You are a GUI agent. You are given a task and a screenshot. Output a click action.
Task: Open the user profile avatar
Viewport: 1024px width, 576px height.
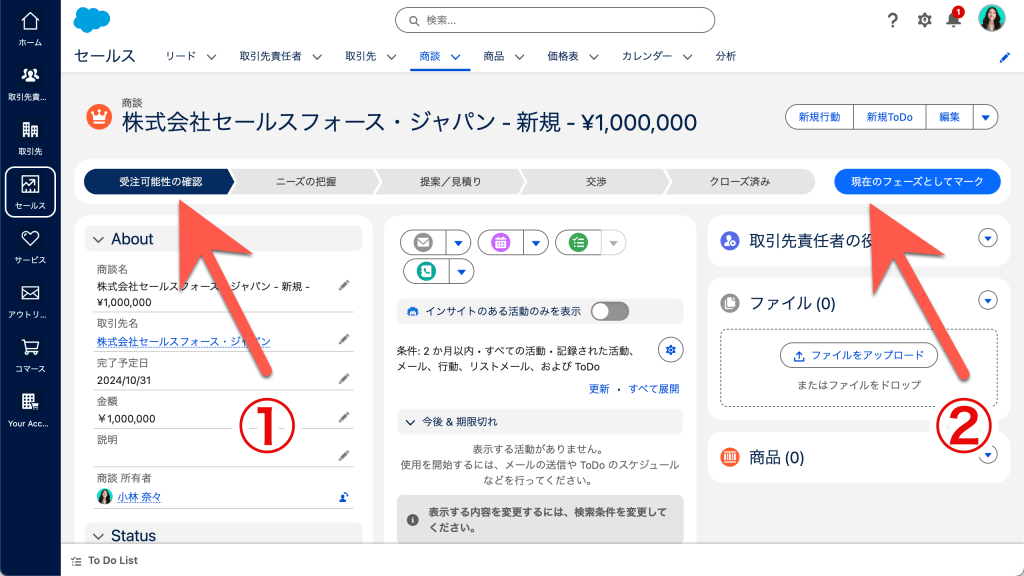point(991,18)
